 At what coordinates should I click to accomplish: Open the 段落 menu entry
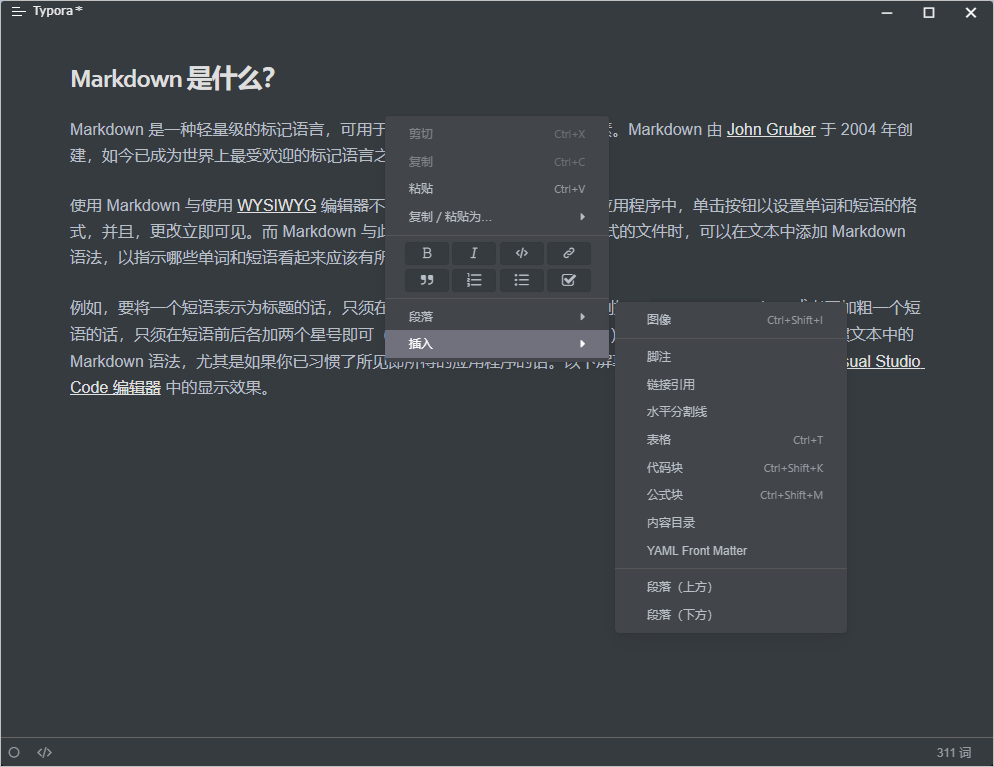(x=497, y=316)
